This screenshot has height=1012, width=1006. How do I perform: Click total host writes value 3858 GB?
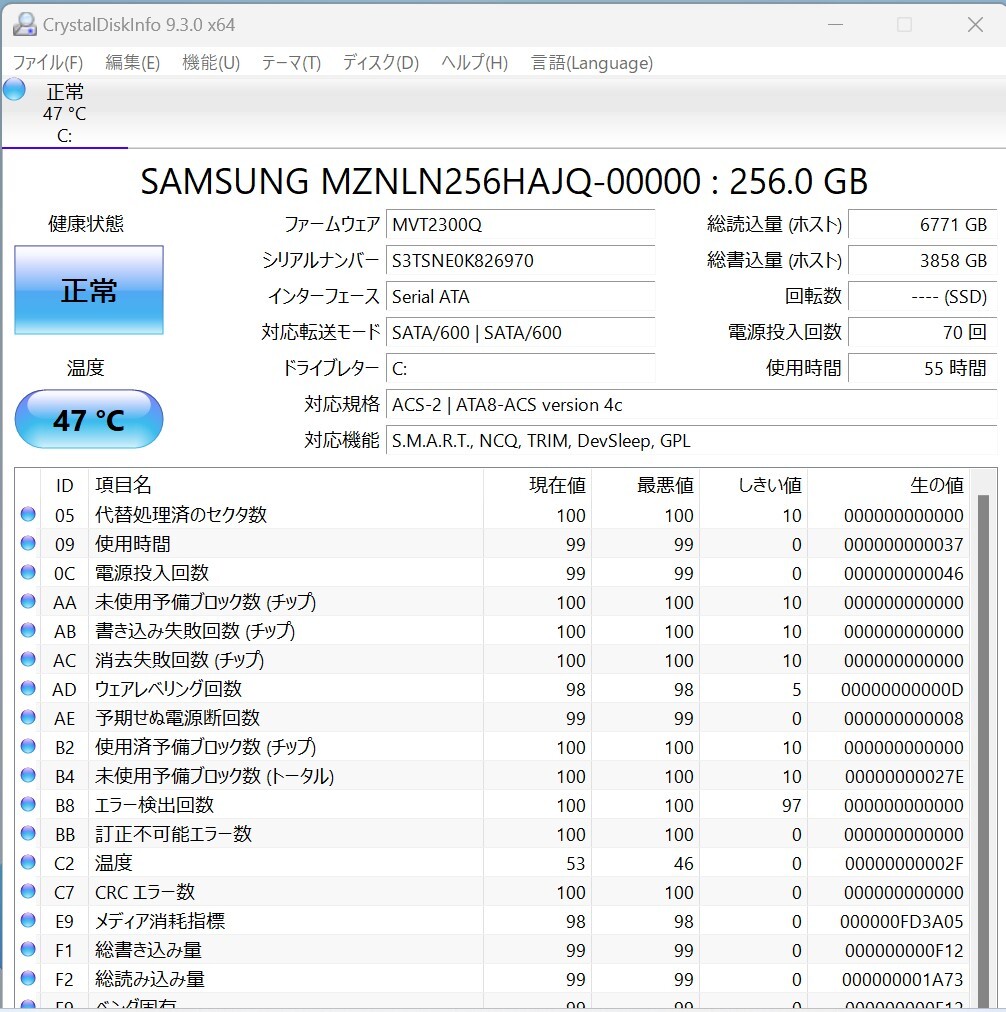click(x=923, y=261)
